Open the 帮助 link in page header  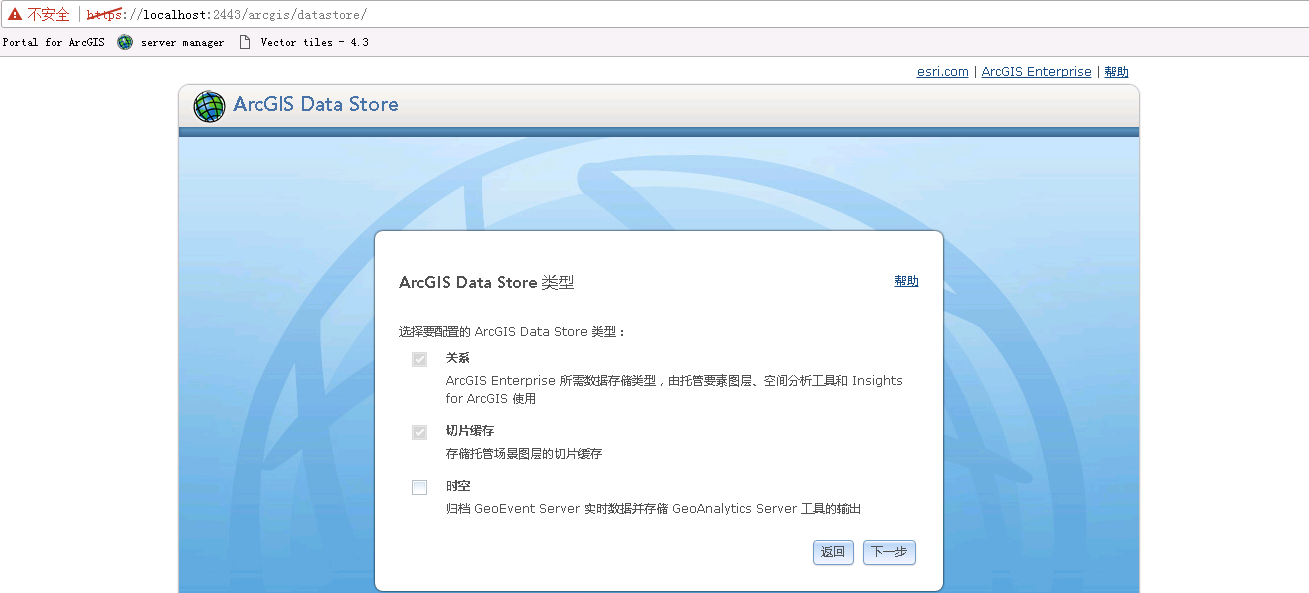click(1116, 72)
